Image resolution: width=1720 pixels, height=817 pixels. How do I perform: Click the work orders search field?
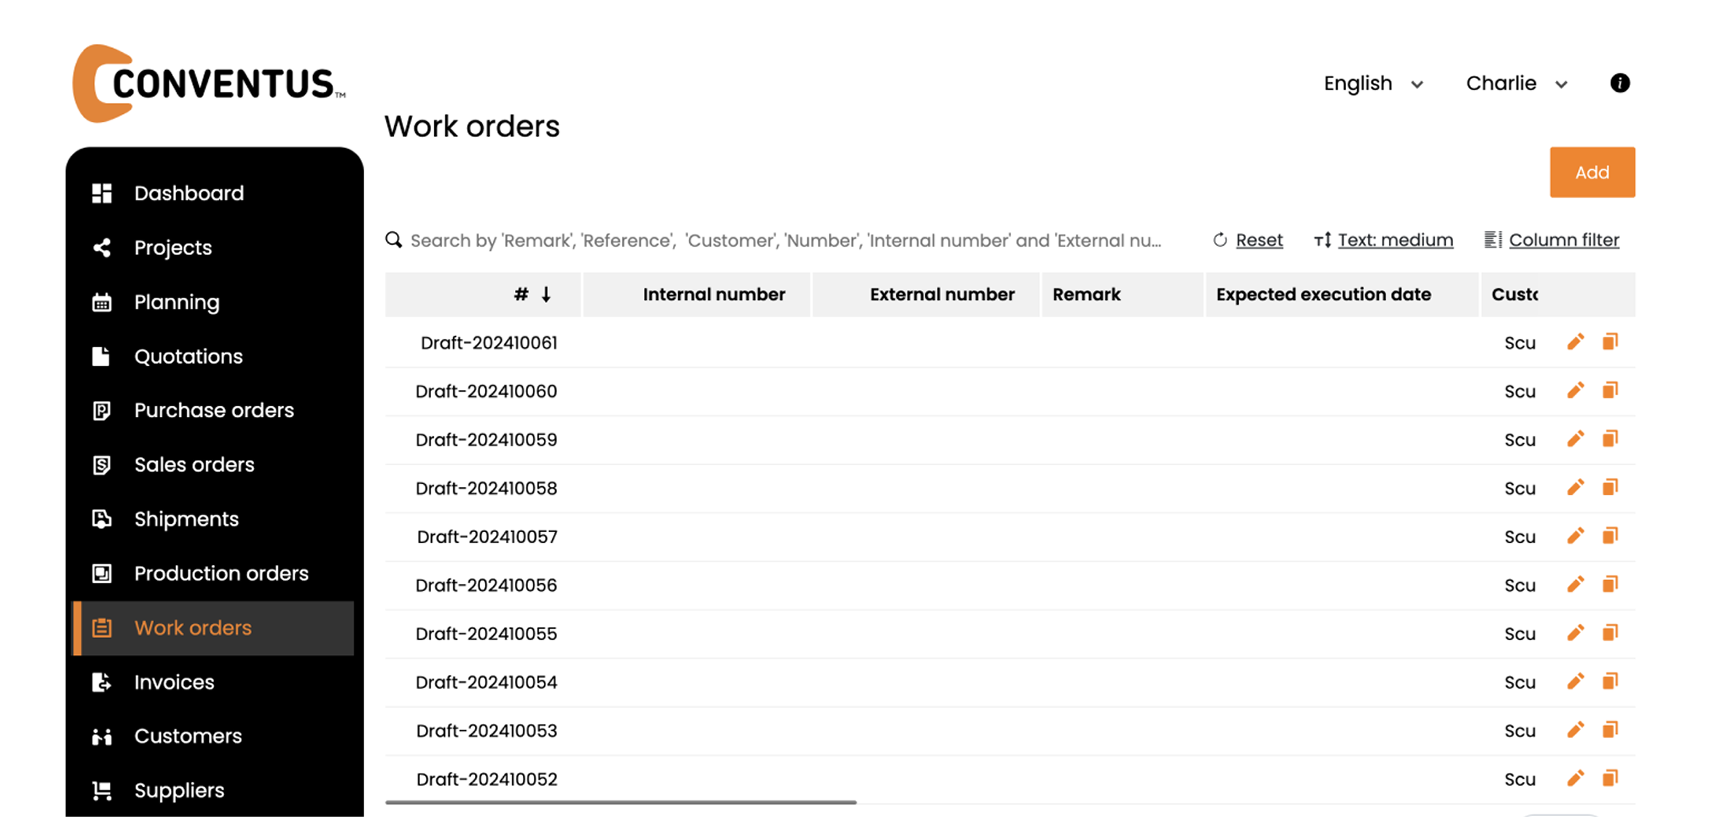coord(785,240)
